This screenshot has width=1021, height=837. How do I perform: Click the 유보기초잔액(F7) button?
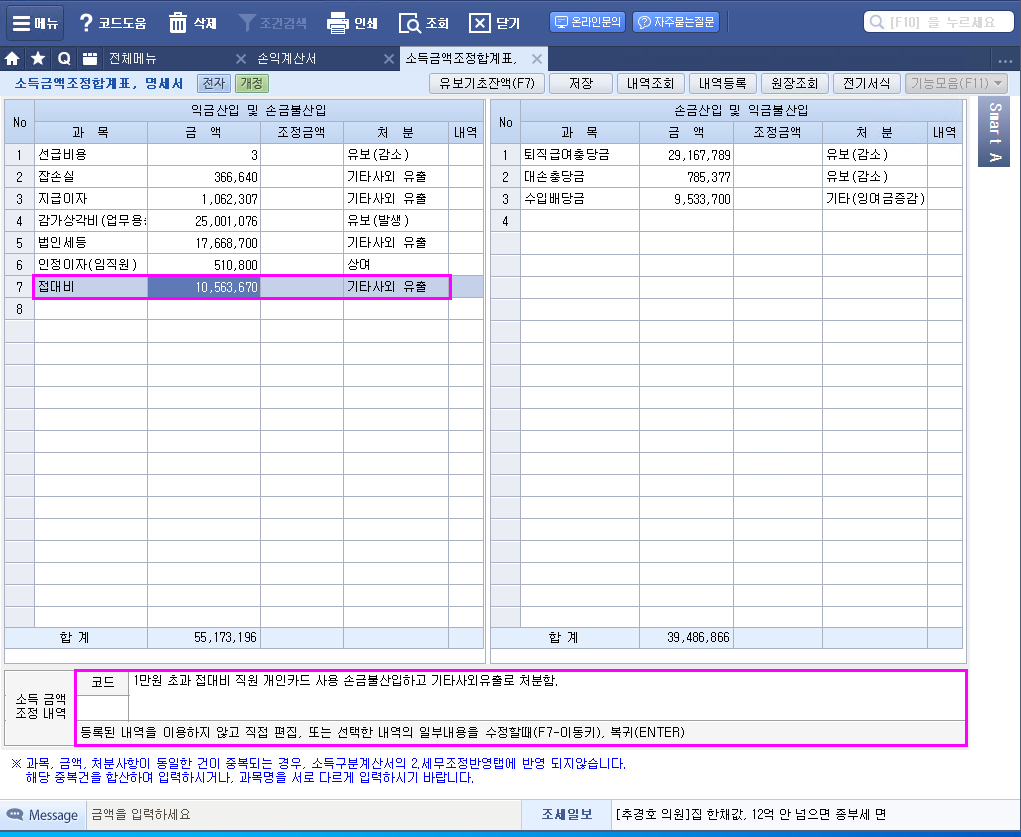[x=487, y=84]
